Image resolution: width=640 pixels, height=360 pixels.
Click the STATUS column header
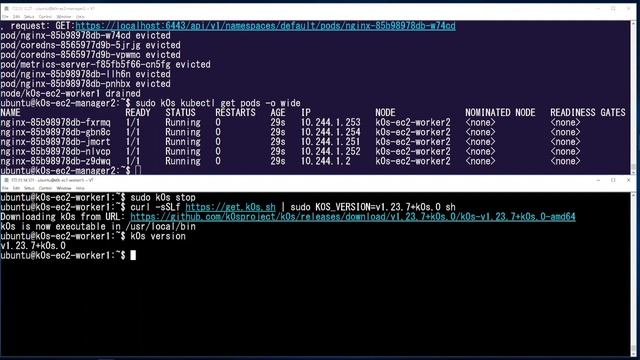180,113
